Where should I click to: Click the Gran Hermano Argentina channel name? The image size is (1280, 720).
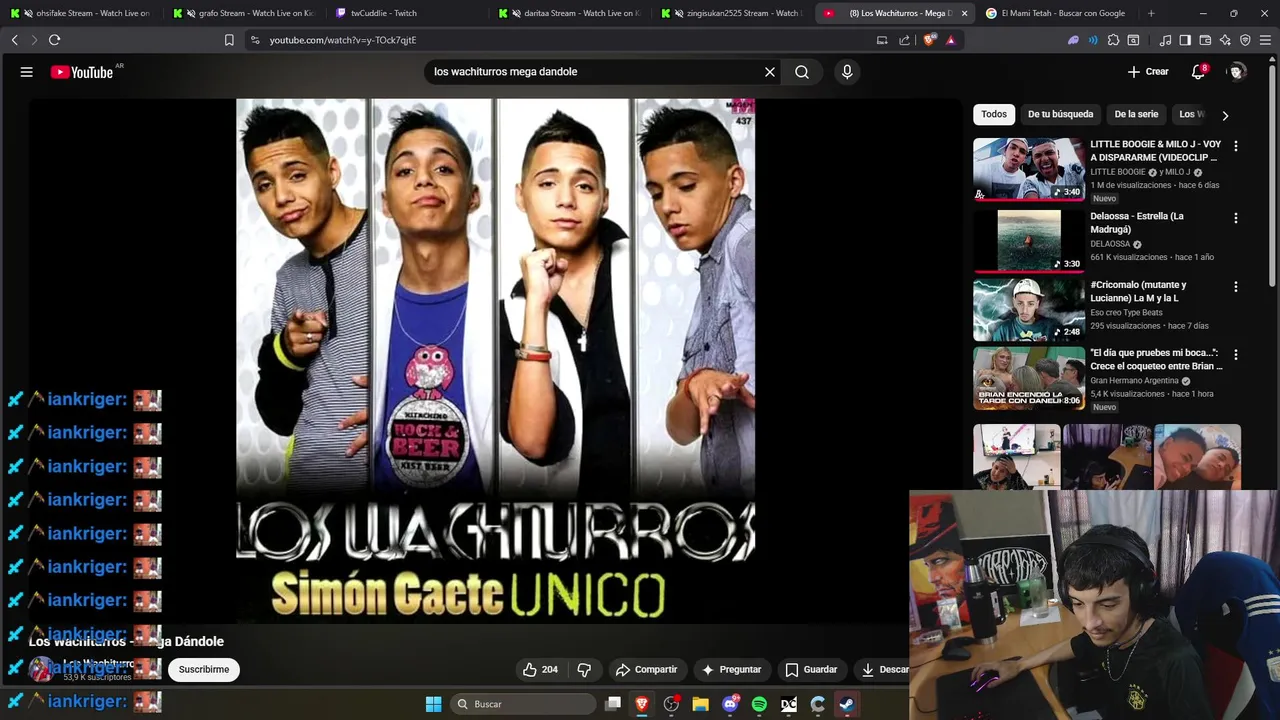(1134, 381)
